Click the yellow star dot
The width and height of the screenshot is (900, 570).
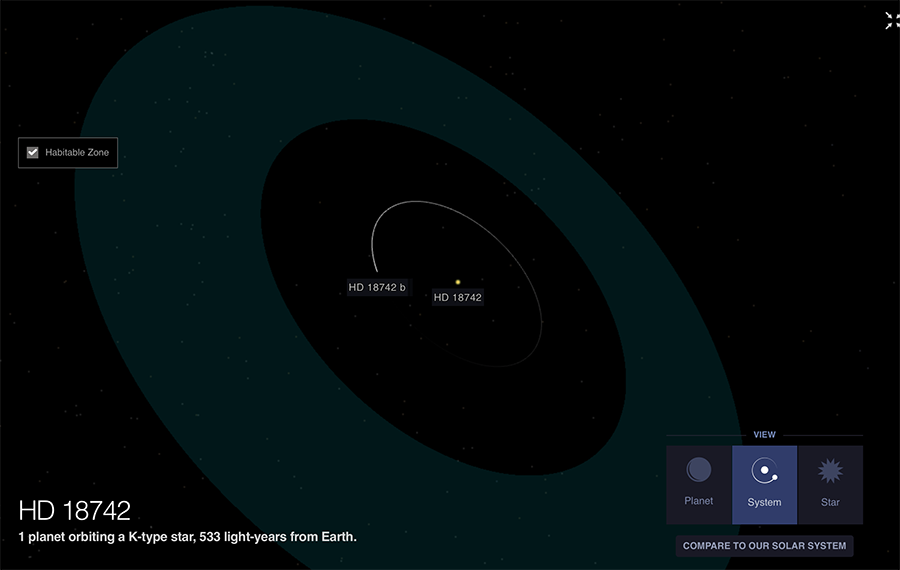457,282
